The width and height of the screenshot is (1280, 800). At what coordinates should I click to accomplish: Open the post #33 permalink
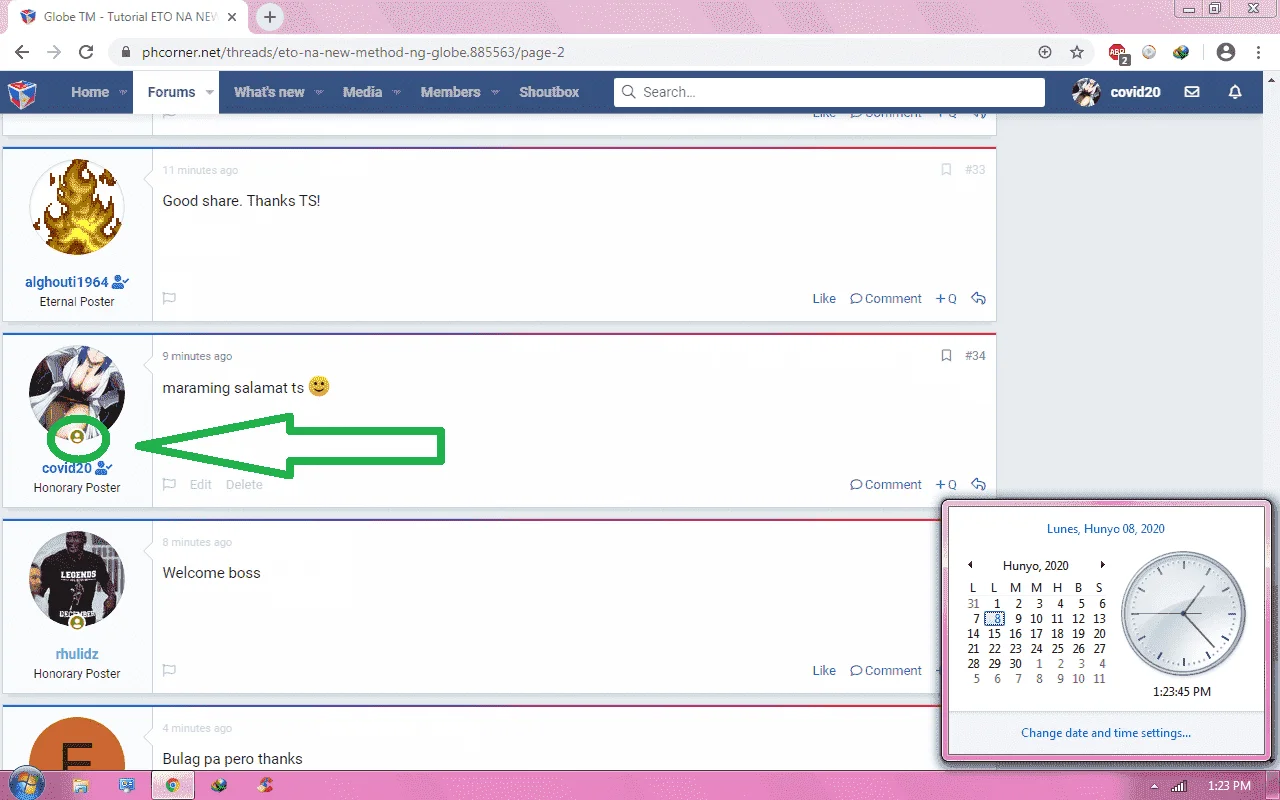pyautogui.click(x=975, y=170)
